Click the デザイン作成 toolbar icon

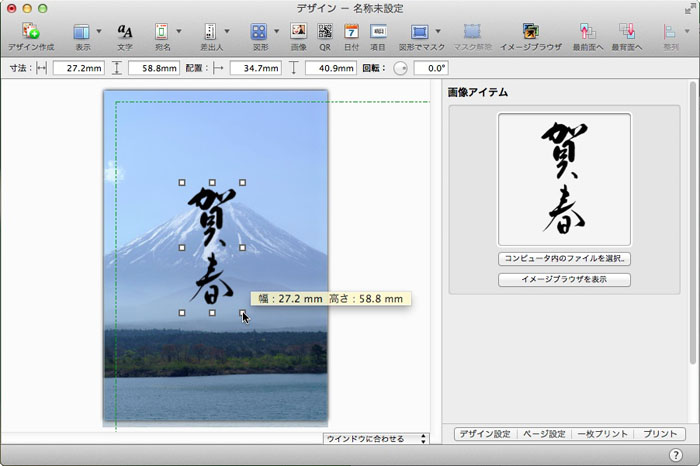tap(31, 32)
